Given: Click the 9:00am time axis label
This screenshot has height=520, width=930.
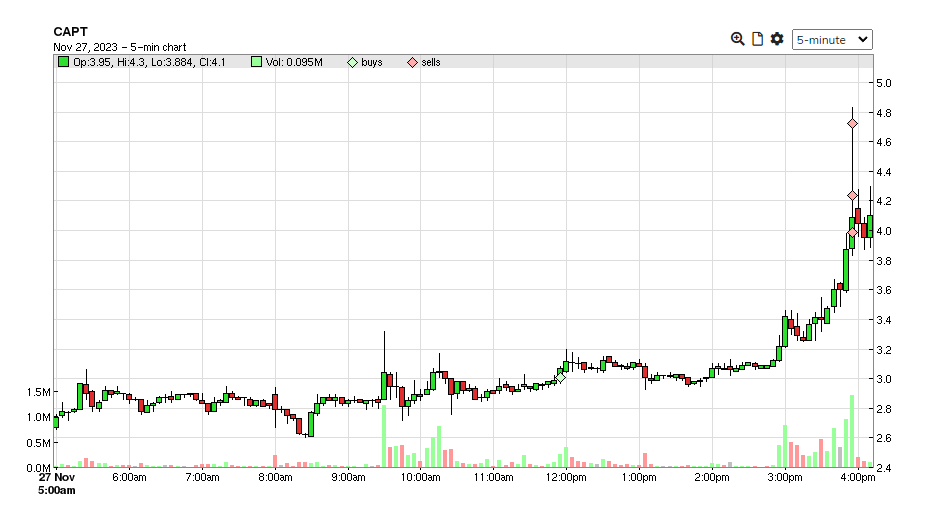Looking at the screenshot, I should click(348, 477).
